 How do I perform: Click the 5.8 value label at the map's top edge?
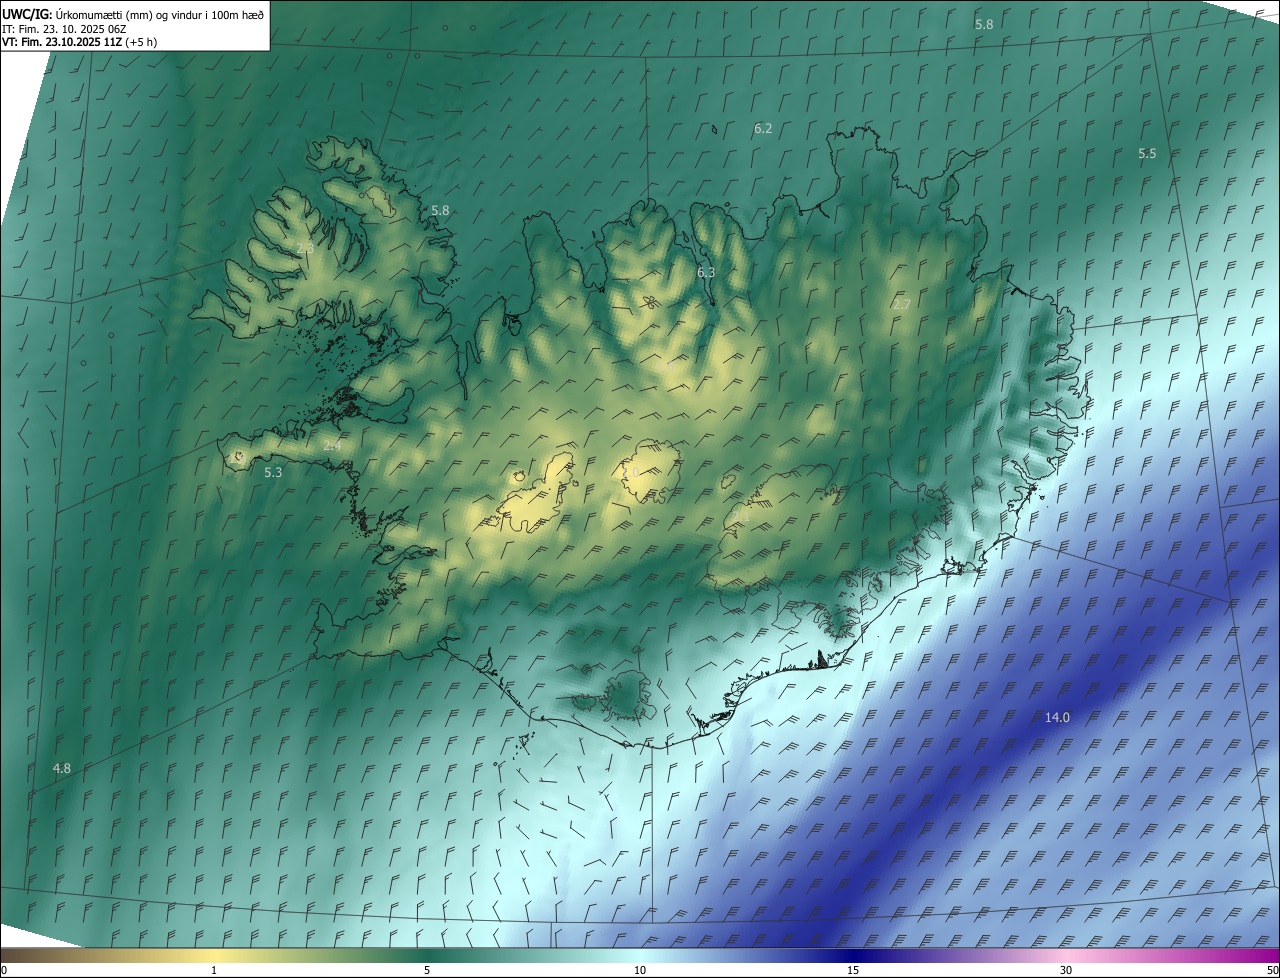[x=984, y=23]
